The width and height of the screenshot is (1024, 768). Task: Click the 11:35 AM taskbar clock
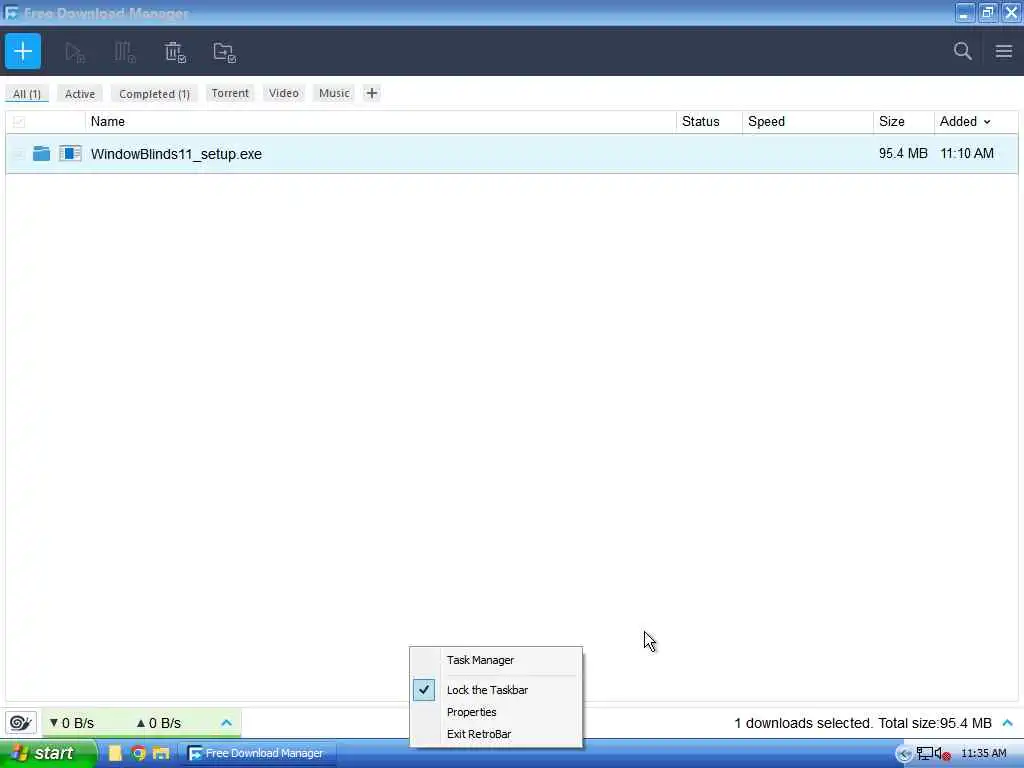[x=984, y=754]
